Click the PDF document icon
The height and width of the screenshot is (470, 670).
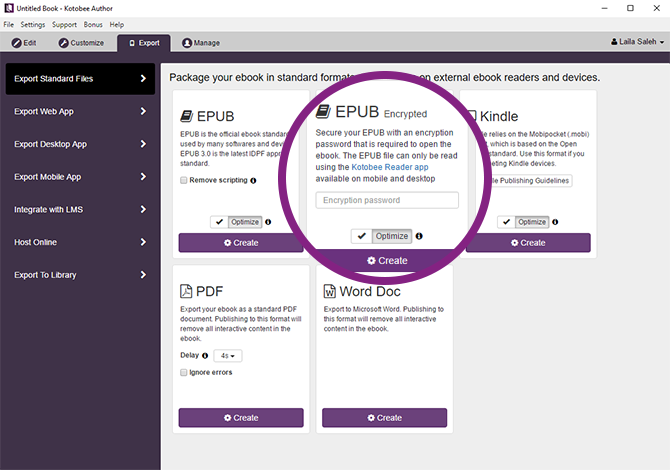click(186, 291)
